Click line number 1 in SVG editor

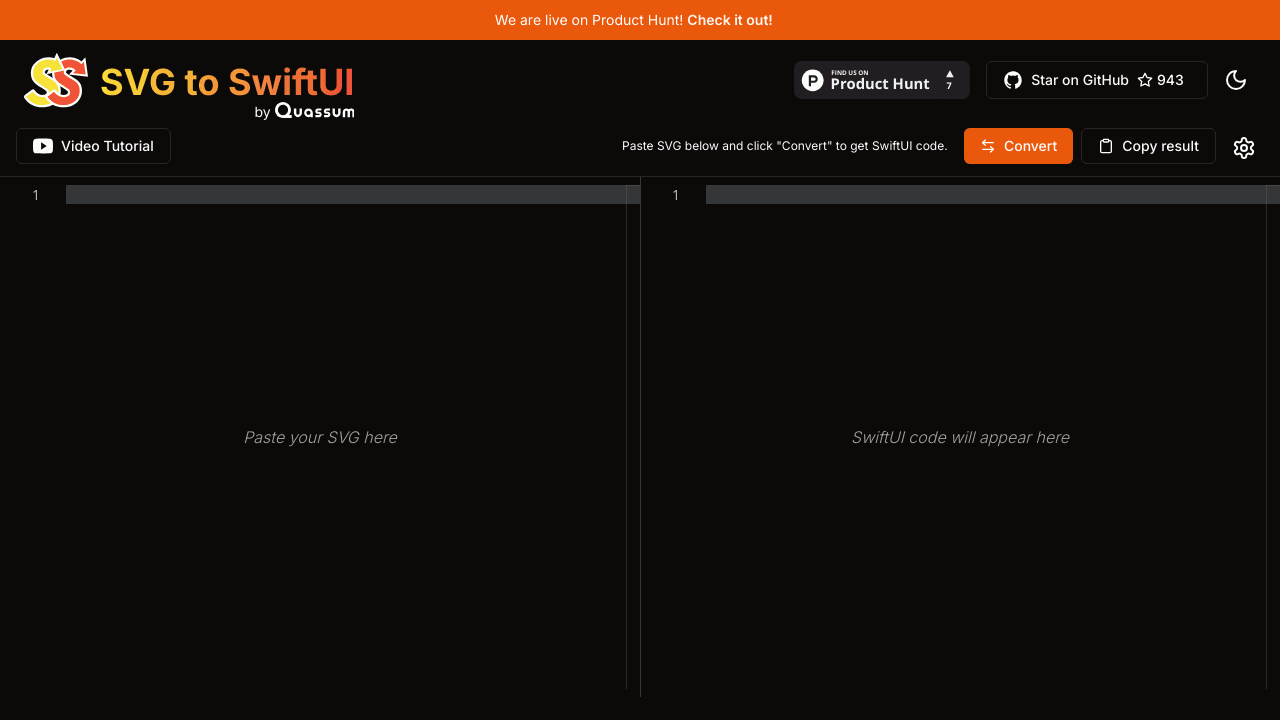click(x=35, y=195)
